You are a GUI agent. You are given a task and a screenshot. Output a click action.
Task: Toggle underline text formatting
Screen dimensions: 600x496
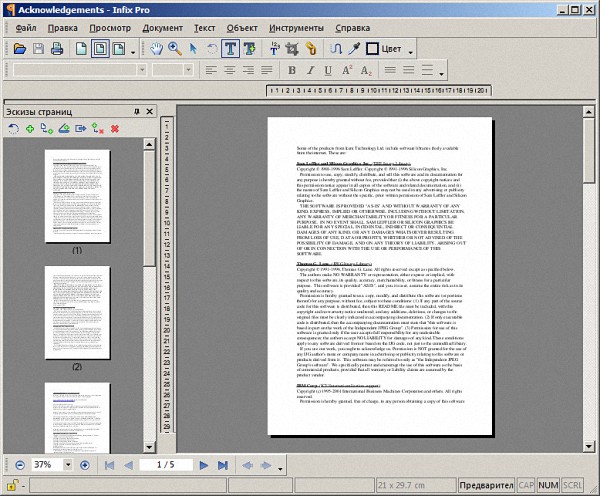click(330, 71)
